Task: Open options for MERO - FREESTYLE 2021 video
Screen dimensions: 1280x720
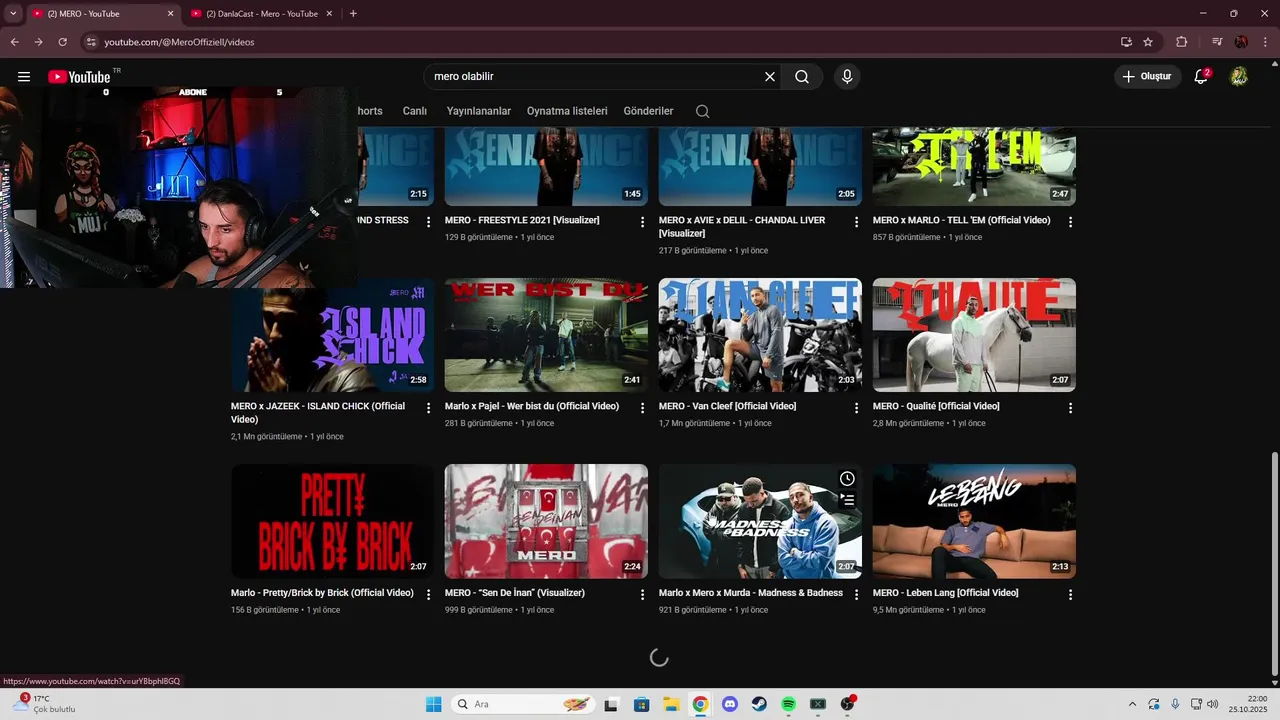Action: point(643,222)
